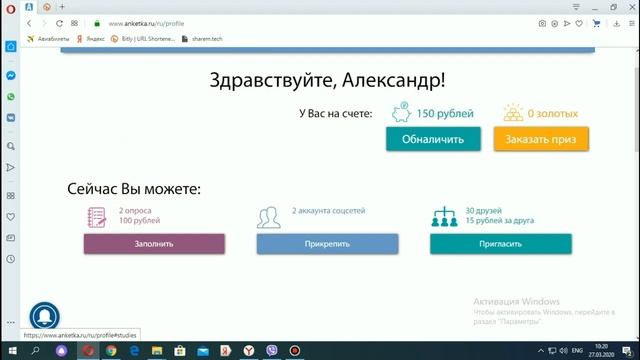The width and height of the screenshot is (640, 360).
Task: Open a new tab with plus
Action: 62,7
